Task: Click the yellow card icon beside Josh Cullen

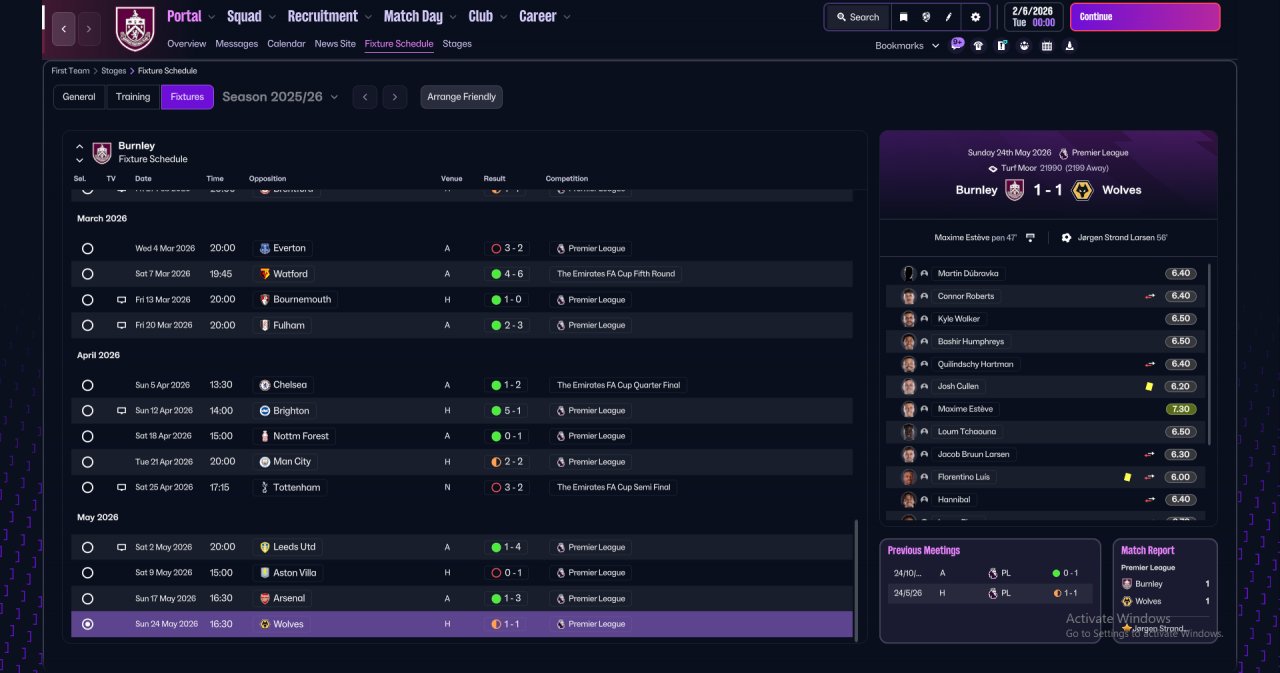Action: point(1150,386)
